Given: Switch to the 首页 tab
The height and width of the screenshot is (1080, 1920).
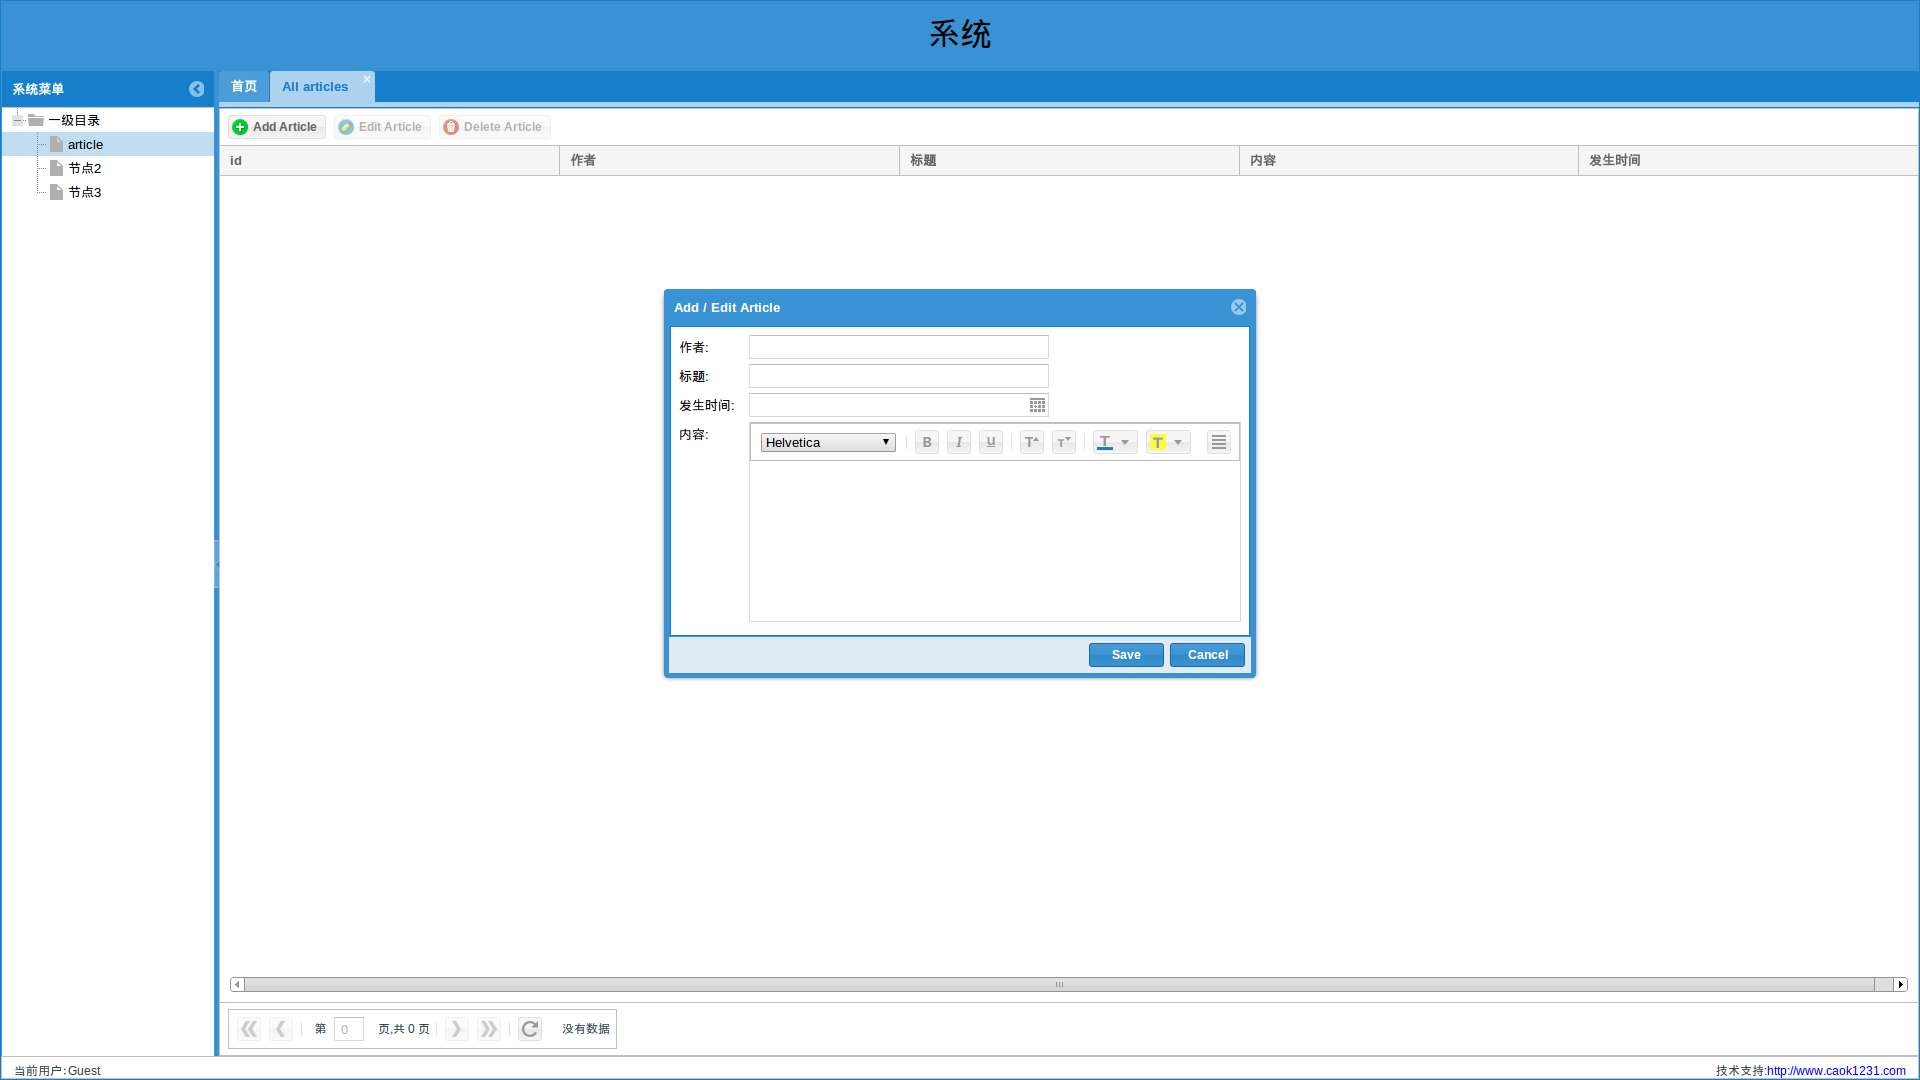Looking at the screenshot, I should pos(244,87).
